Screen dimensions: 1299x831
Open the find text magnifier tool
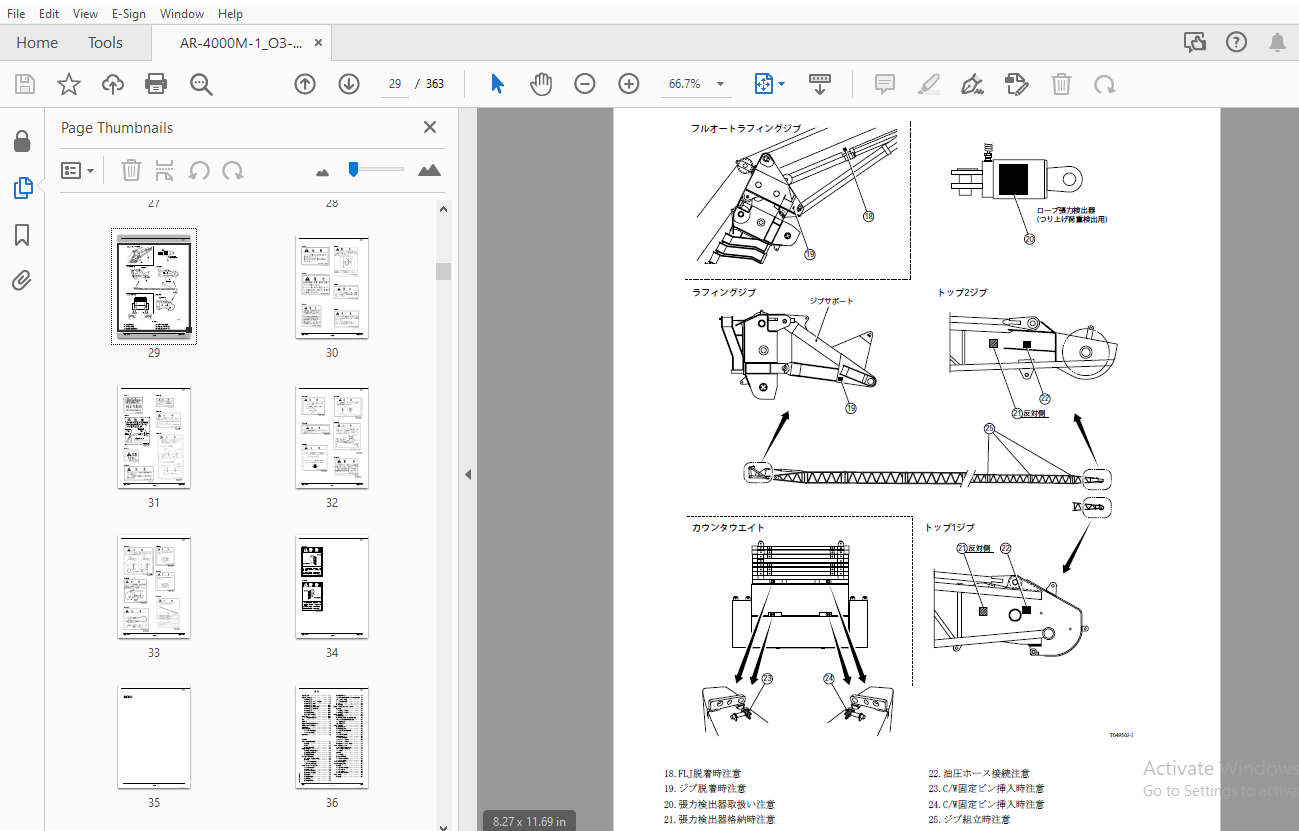tap(201, 84)
